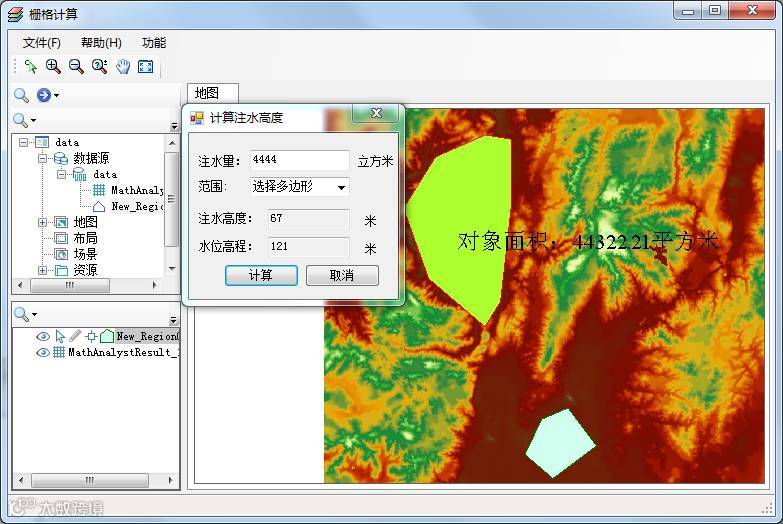
Task: Select the 数据源 tree item
Action: pyautogui.click(x=91, y=158)
